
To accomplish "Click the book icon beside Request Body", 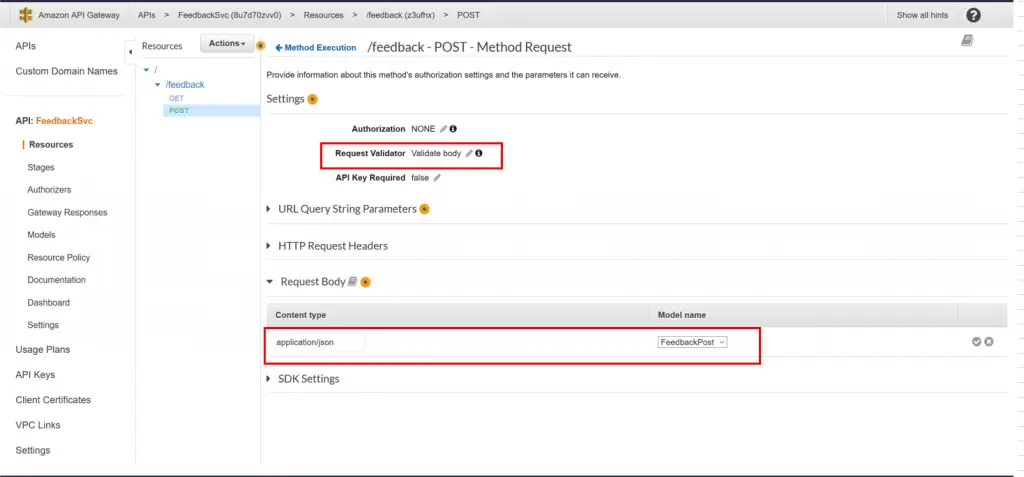I will [353, 282].
